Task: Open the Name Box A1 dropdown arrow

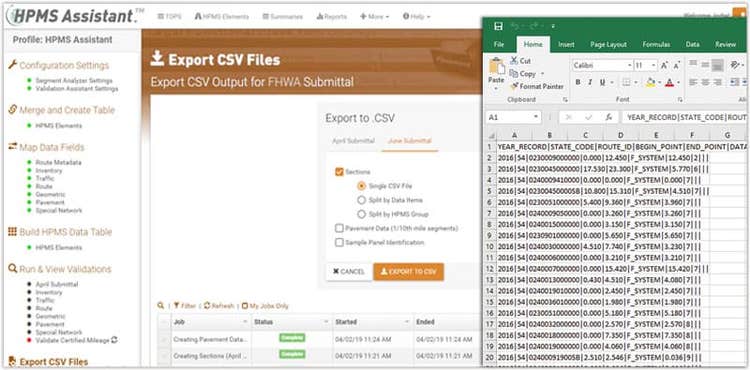Action: [x=536, y=117]
